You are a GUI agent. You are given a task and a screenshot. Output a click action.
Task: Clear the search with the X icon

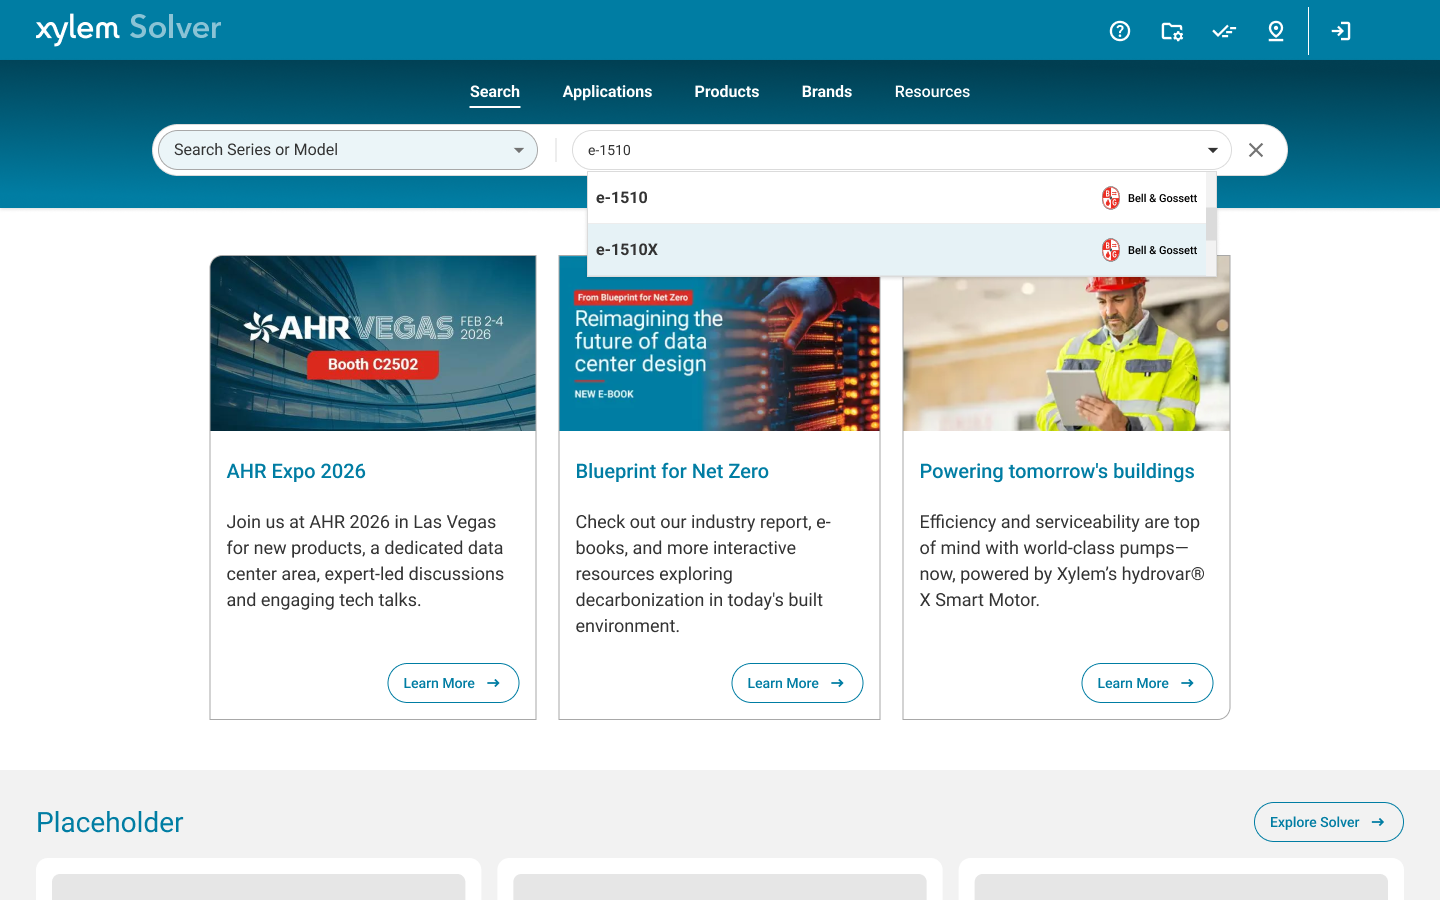1256,149
